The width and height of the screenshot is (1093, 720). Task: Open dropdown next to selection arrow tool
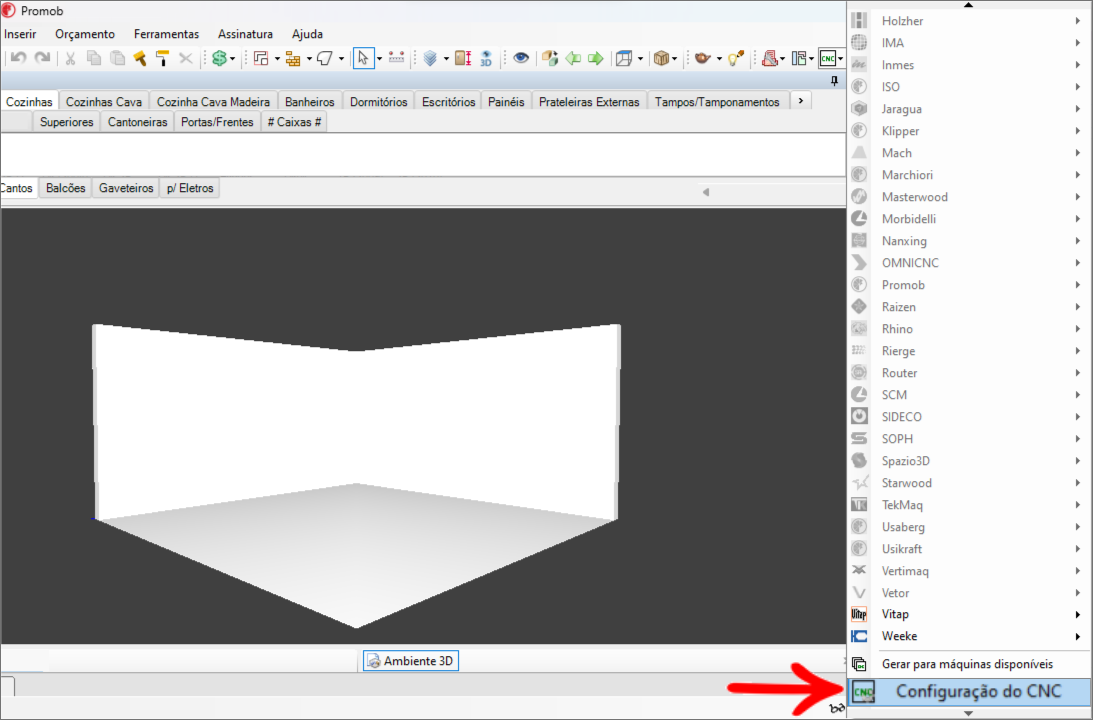[379, 59]
